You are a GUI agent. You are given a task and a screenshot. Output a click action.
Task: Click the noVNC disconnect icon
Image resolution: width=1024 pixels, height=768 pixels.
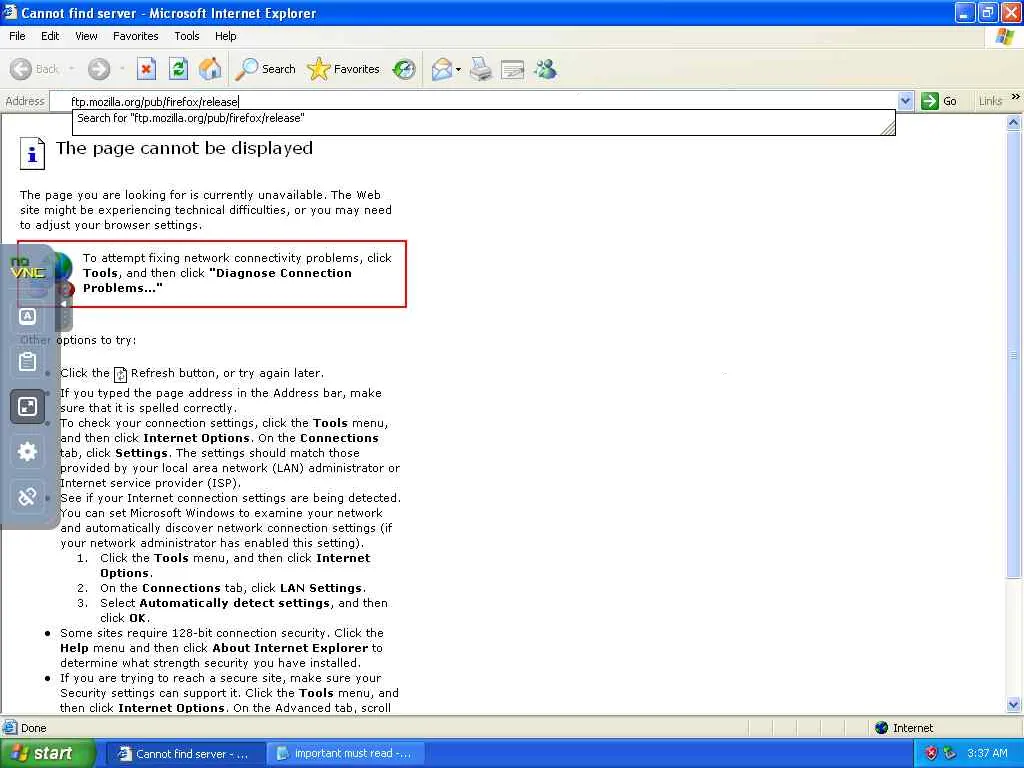point(27,497)
